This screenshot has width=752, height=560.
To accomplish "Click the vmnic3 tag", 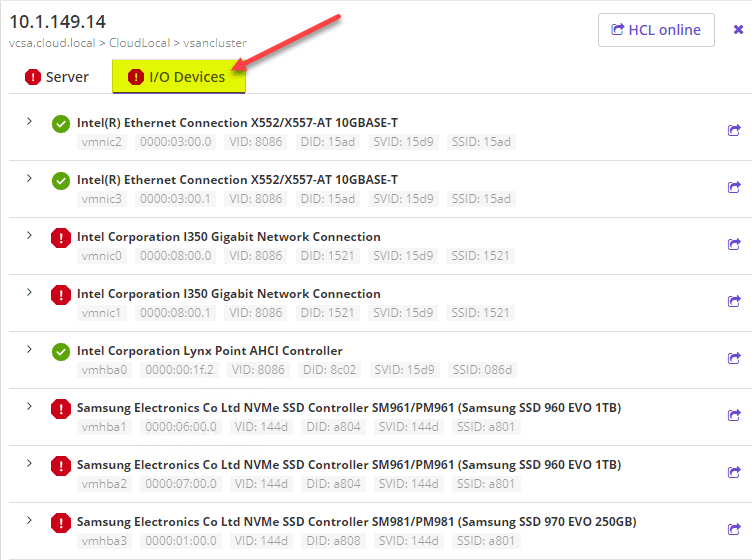I will (102, 199).
